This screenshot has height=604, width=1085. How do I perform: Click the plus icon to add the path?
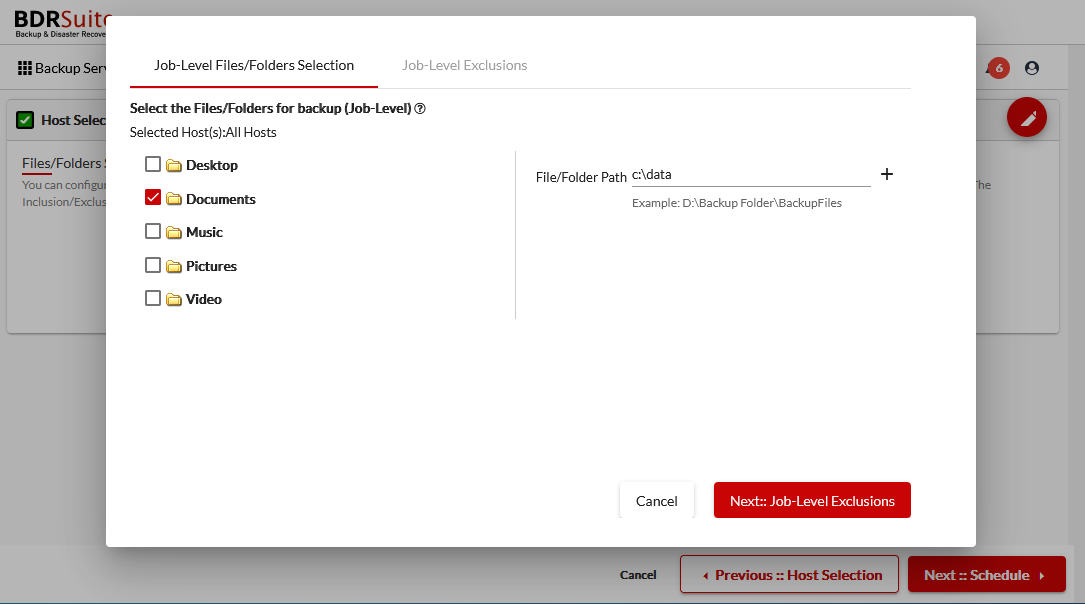[x=887, y=173]
